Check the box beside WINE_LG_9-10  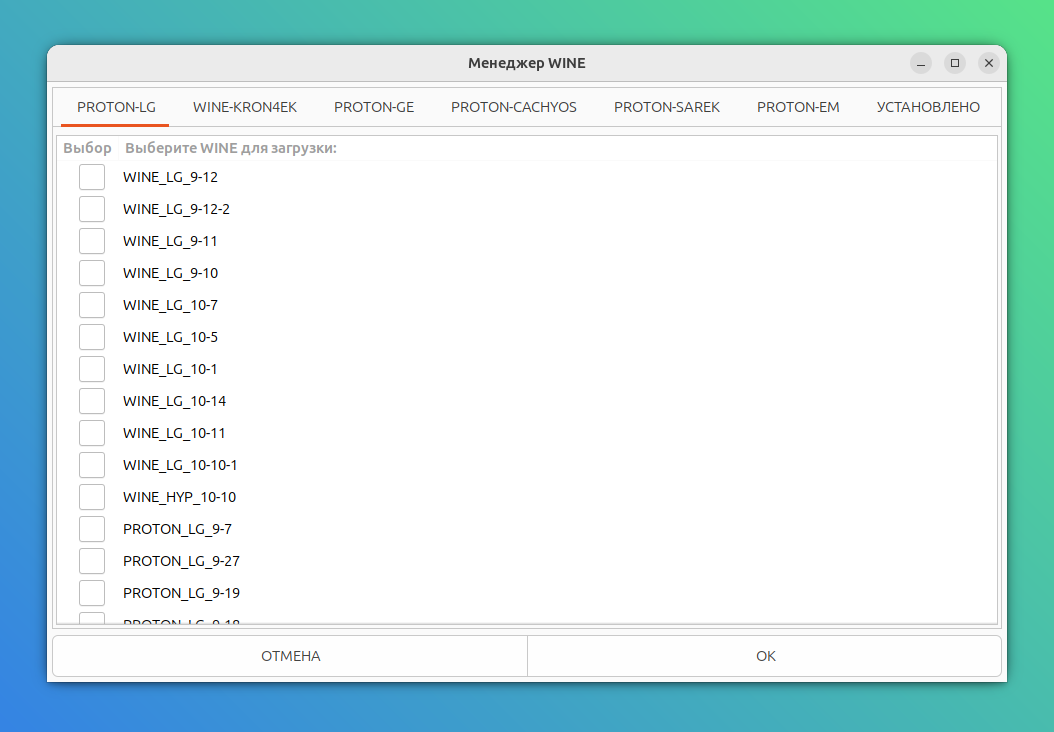(92, 273)
